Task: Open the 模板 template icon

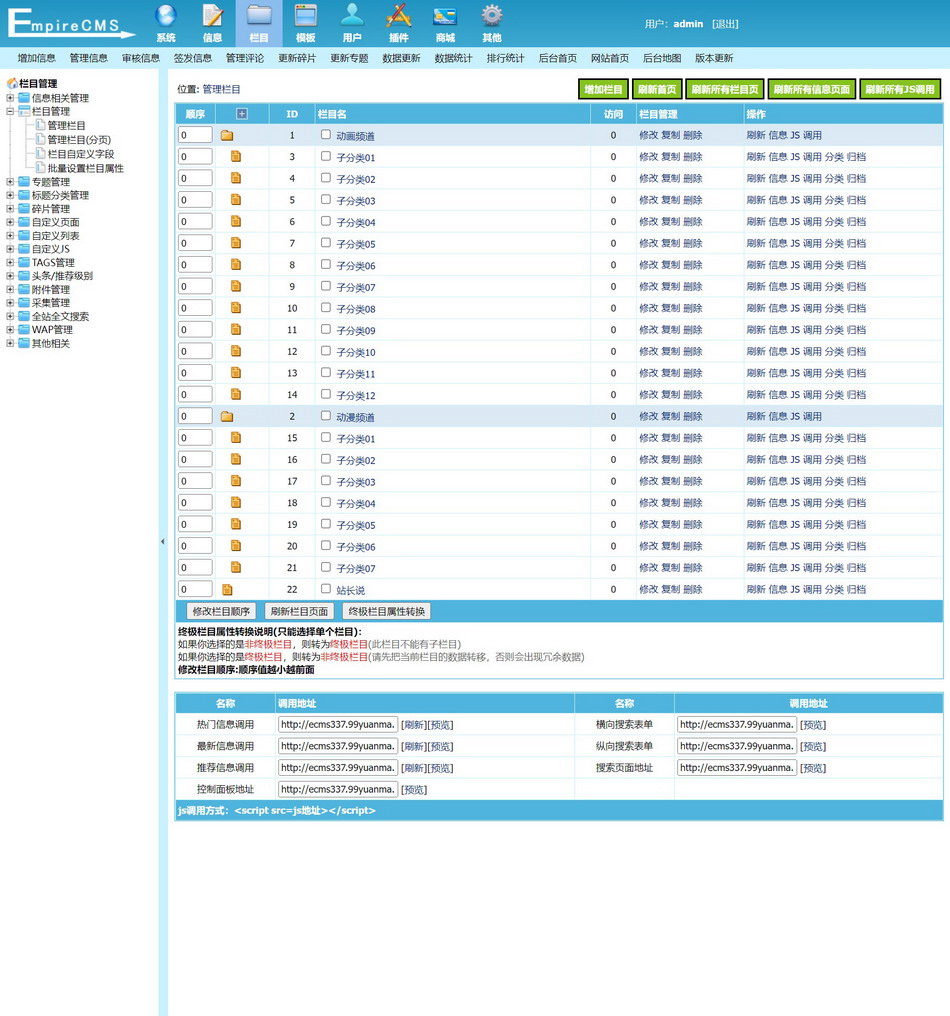Action: 306,15
